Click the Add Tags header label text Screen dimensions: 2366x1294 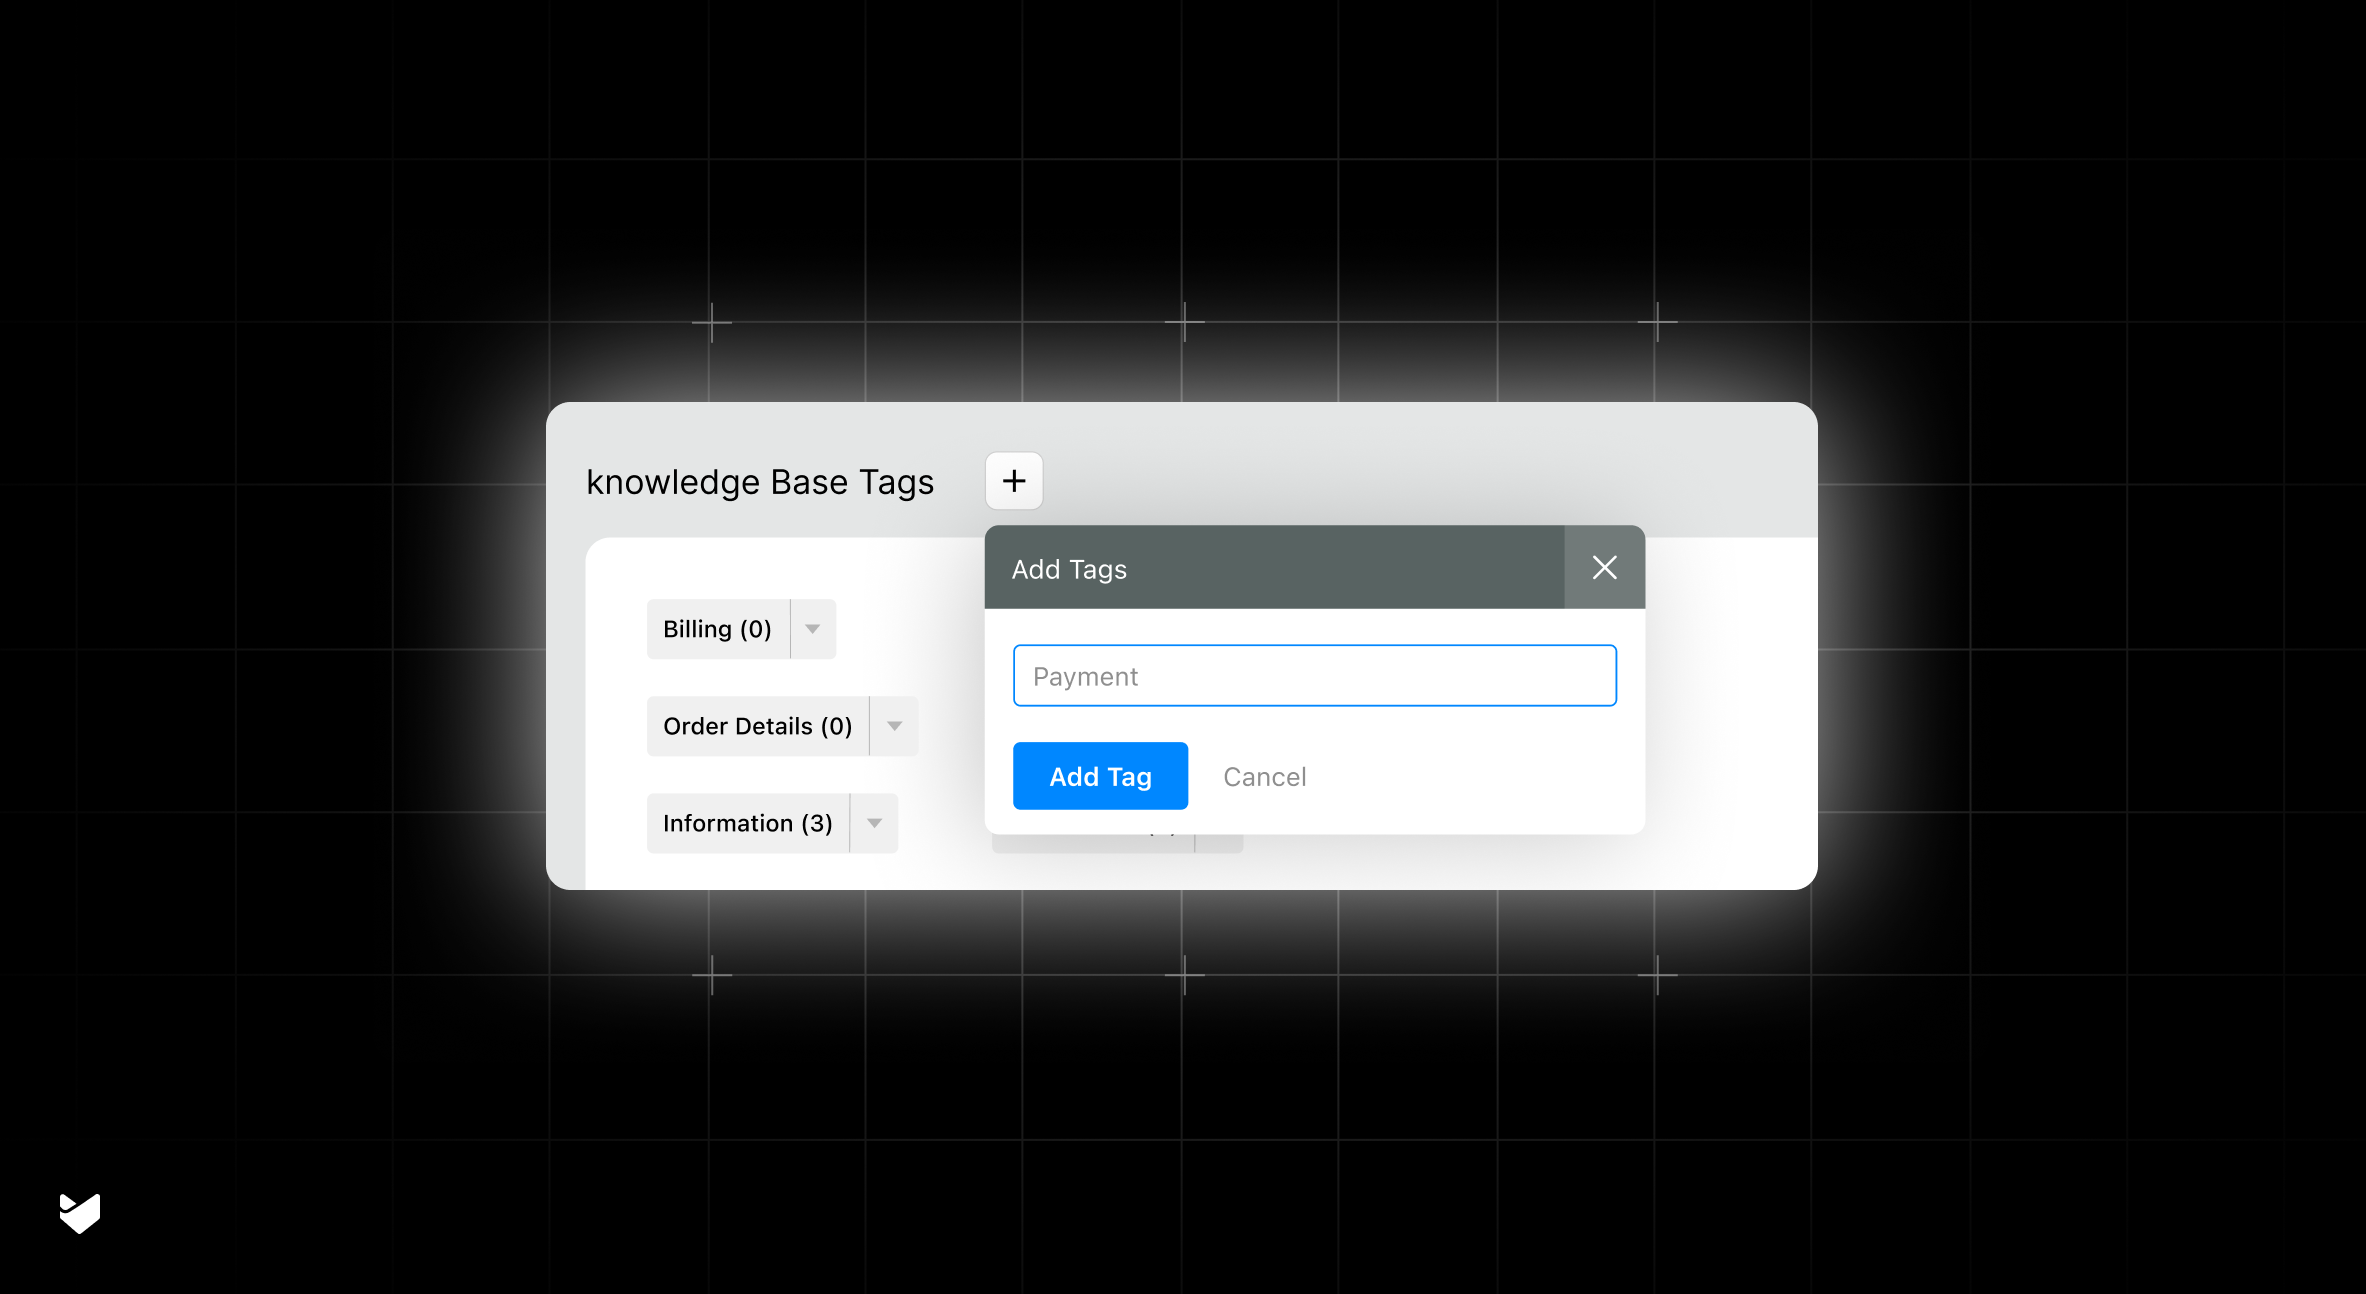(1069, 569)
